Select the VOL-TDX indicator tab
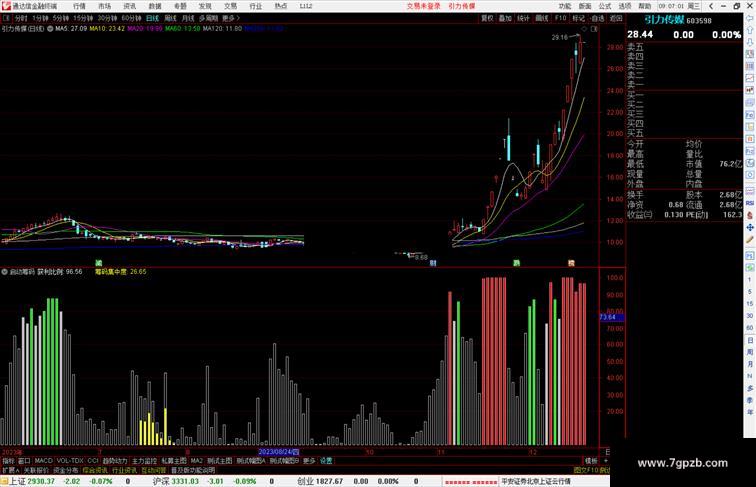This screenshot has width=756, height=487. point(70,461)
